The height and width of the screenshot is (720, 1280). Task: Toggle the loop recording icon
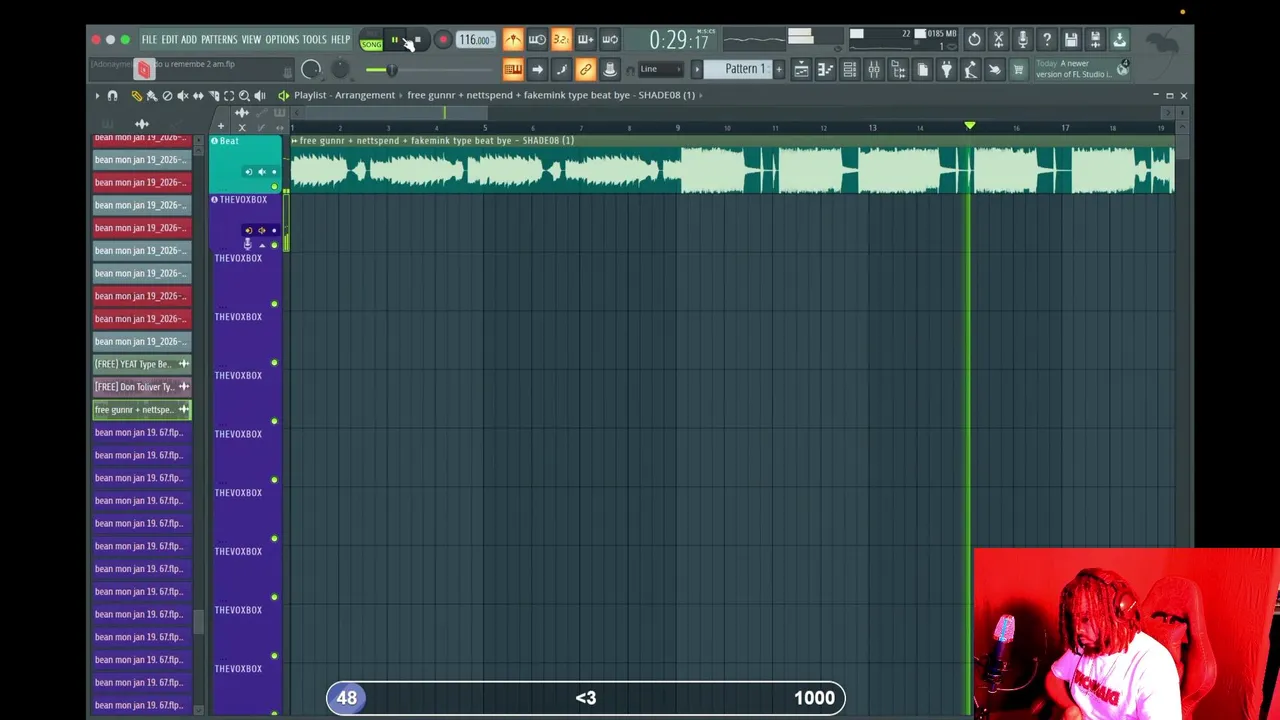pyautogui.click(x=609, y=40)
